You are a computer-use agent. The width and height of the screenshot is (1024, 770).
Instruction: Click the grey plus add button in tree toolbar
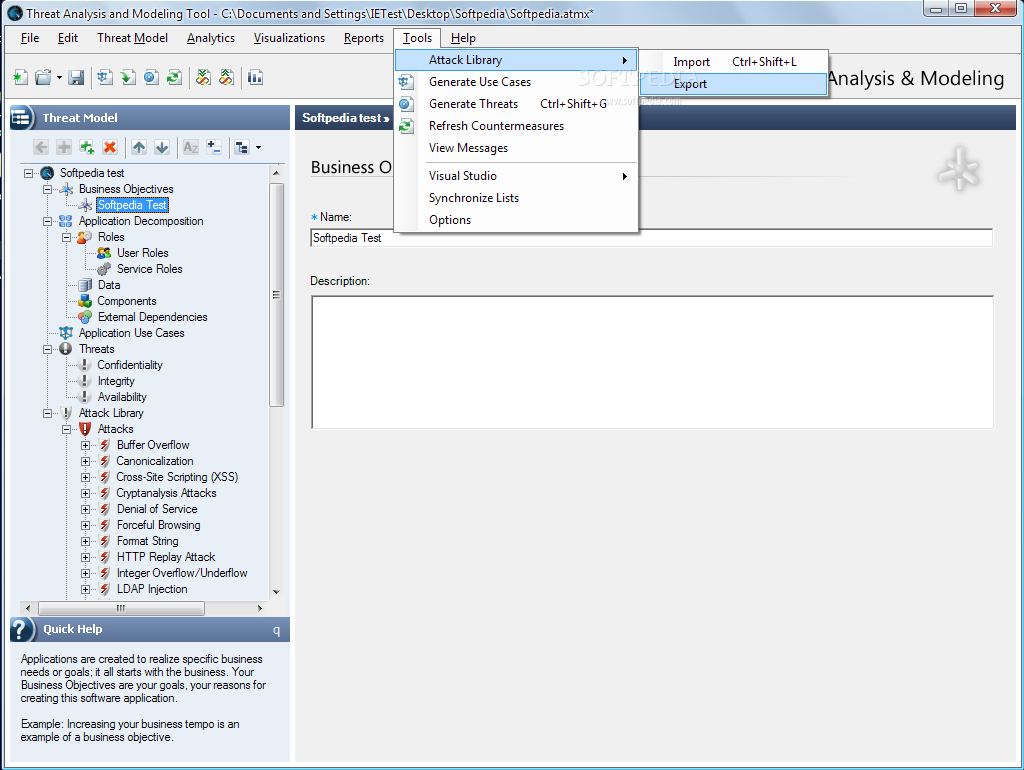point(64,148)
